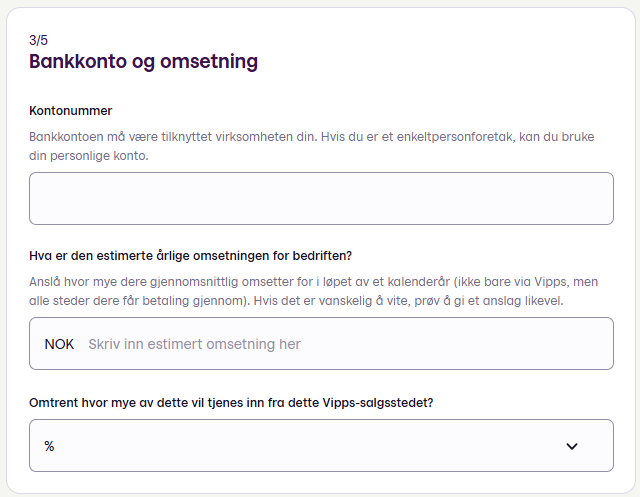Image resolution: width=640 pixels, height=497 pixels.
Task: Click the dropdown chevron arrow icon
Action: tap(572, 446)
